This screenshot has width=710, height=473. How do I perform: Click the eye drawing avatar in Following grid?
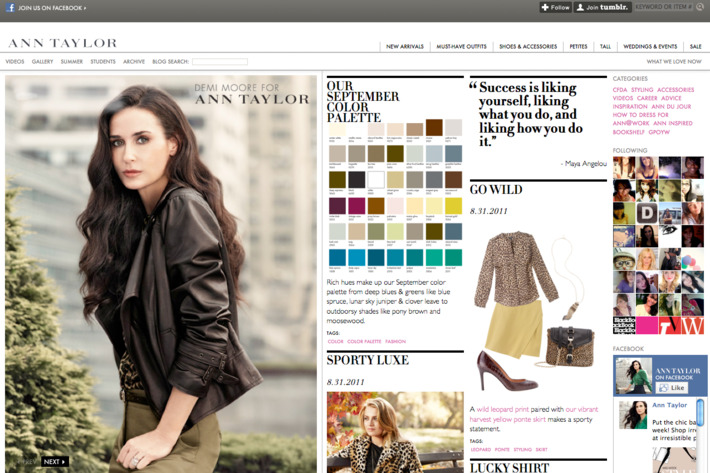(x=670, y=235)
